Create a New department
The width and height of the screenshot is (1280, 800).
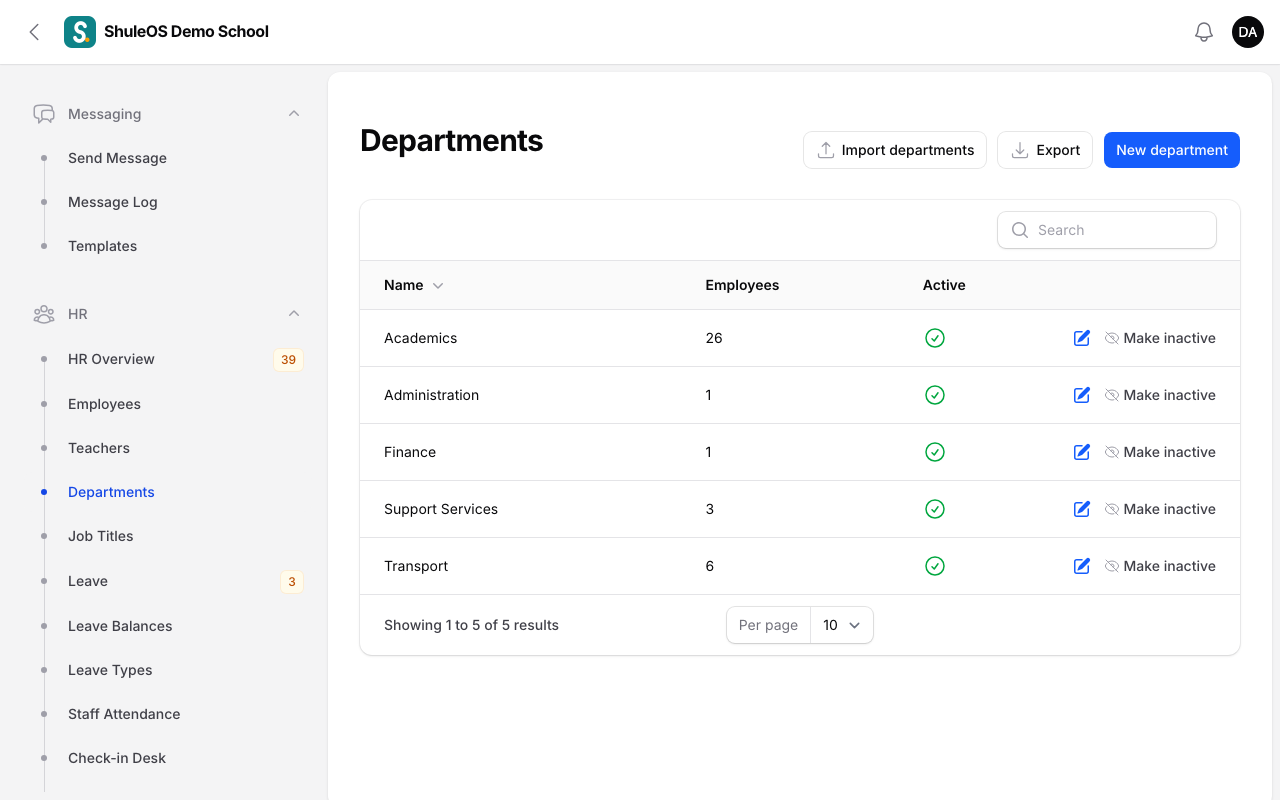click(x=1172, y=150)
